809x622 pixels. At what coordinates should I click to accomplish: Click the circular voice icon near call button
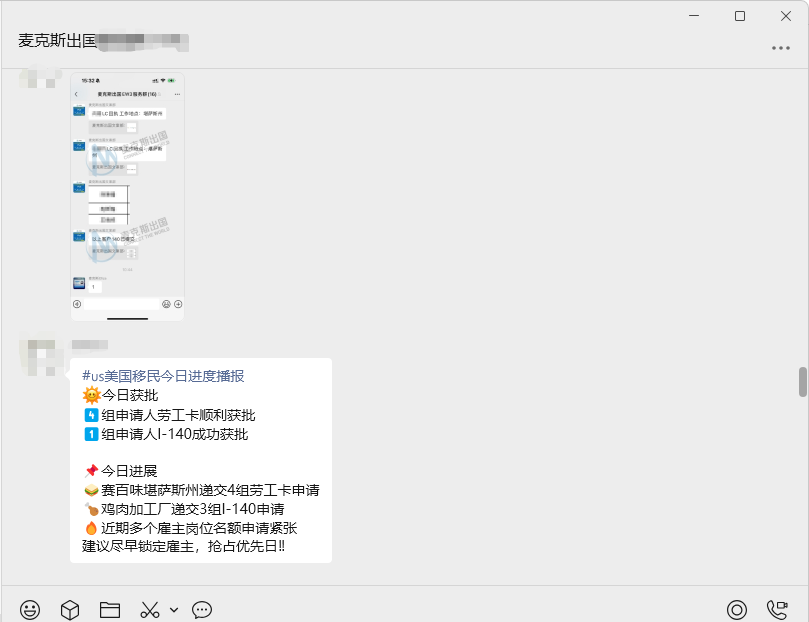pyautogui.click(x=737, y=609)
